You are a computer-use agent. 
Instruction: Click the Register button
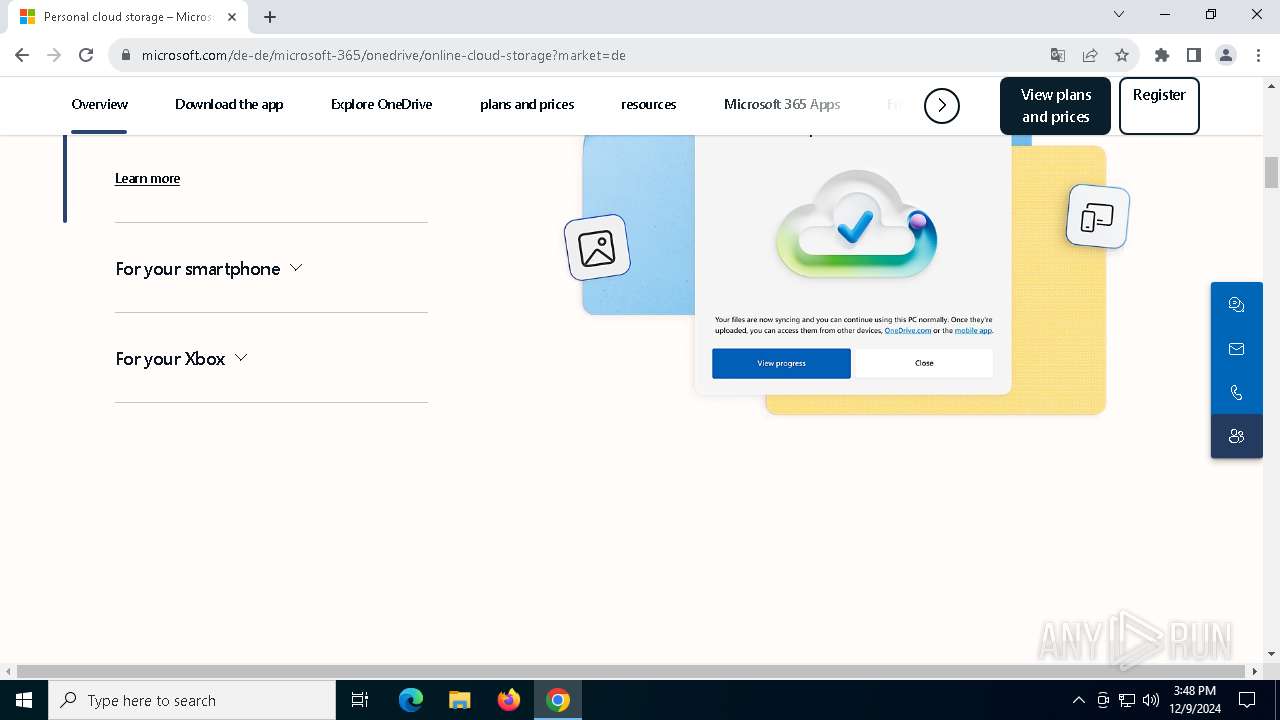pyautogui.click(x=1159, y=106)
